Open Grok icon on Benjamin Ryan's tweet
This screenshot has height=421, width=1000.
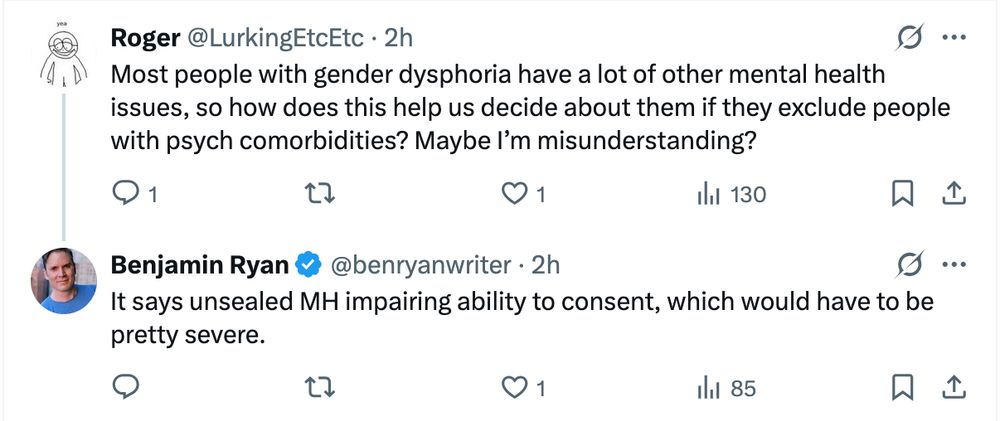910,265
